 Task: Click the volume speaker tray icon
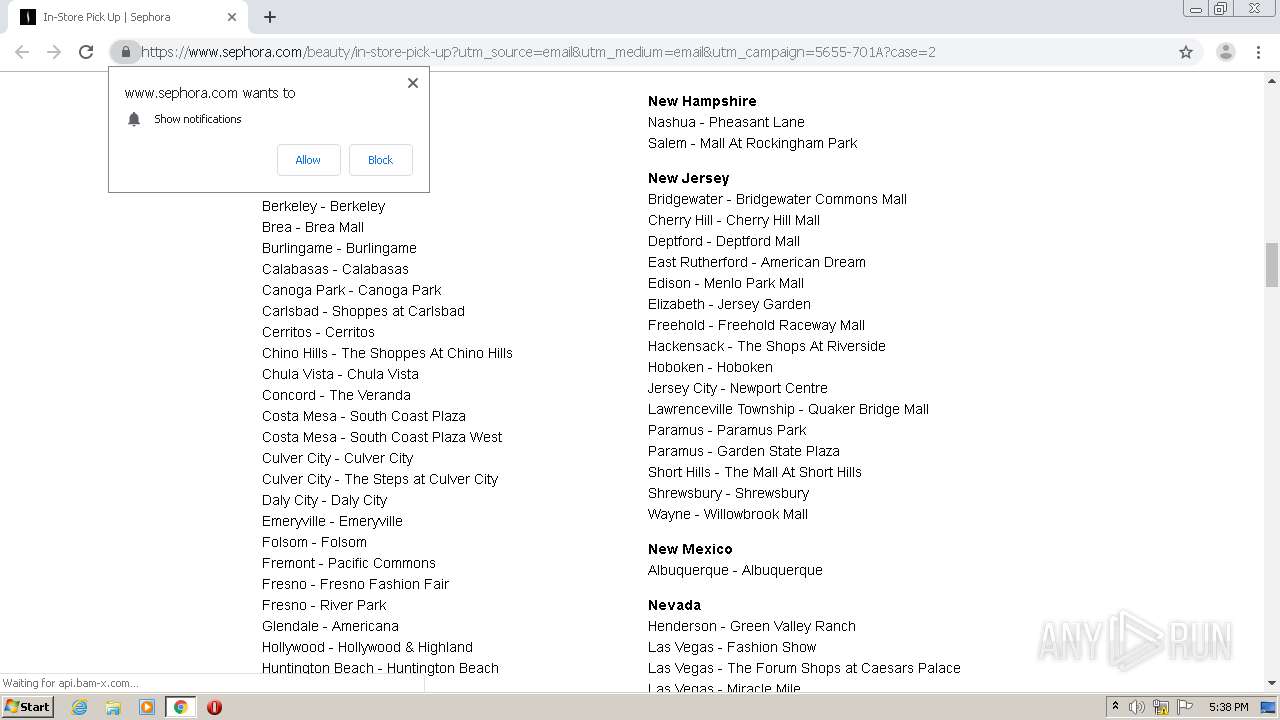click(1137, 707)
